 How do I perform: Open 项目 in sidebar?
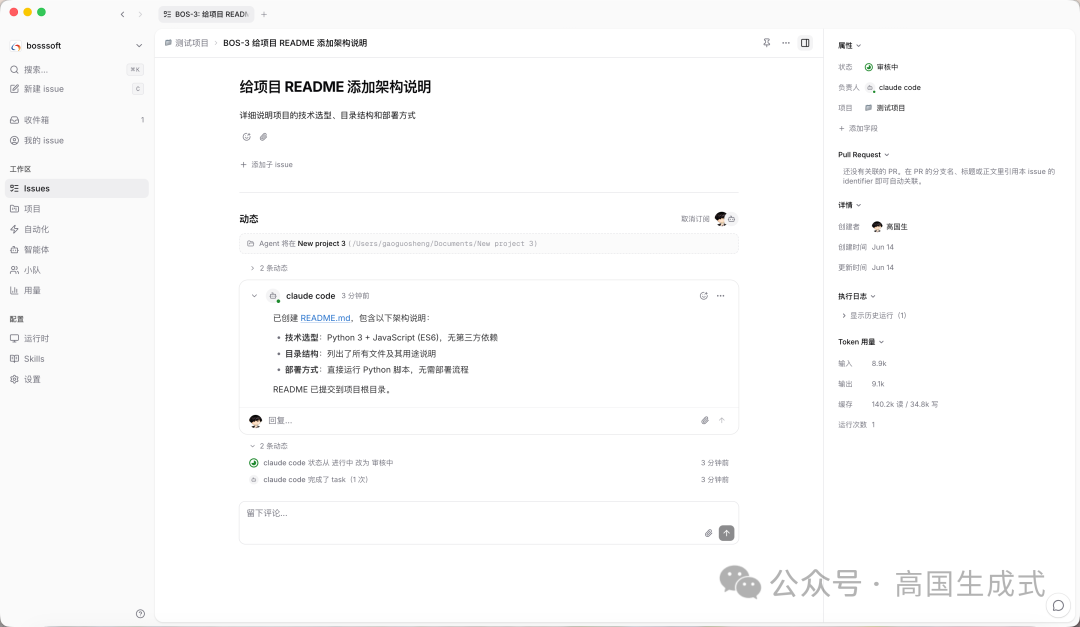76,209
